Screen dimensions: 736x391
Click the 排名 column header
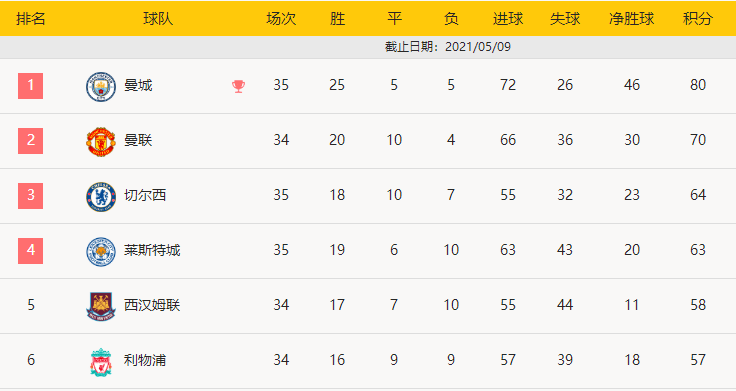(x=31, y=18)
